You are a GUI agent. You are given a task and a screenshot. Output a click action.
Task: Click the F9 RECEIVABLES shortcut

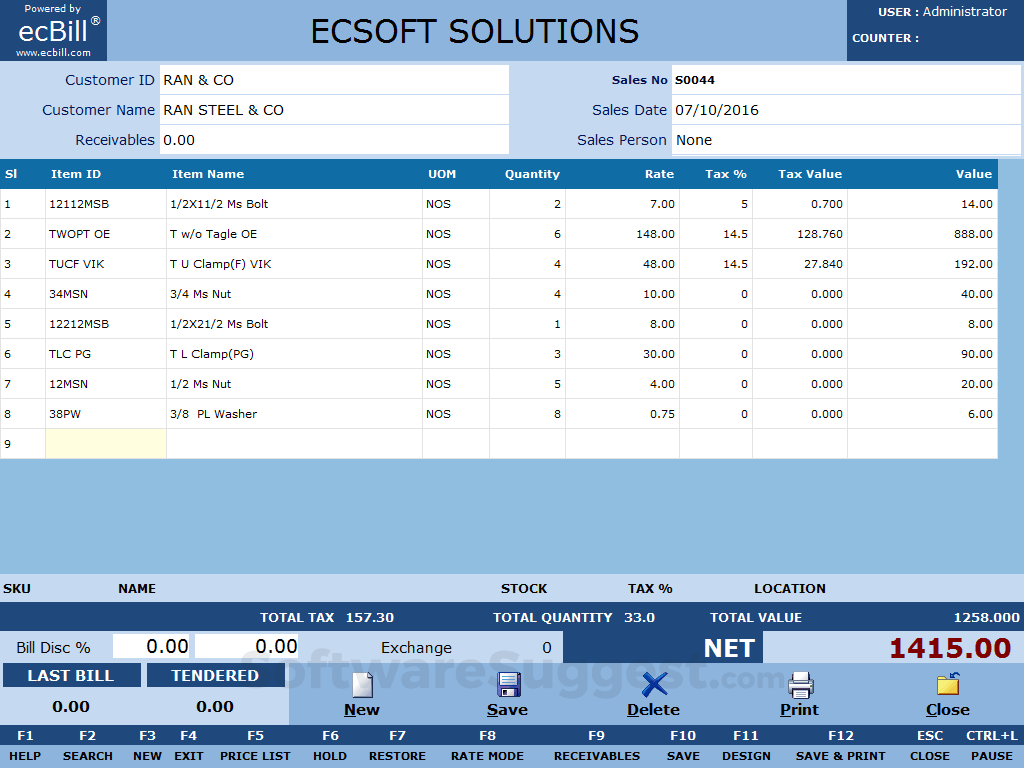click(x=597, y=746)
